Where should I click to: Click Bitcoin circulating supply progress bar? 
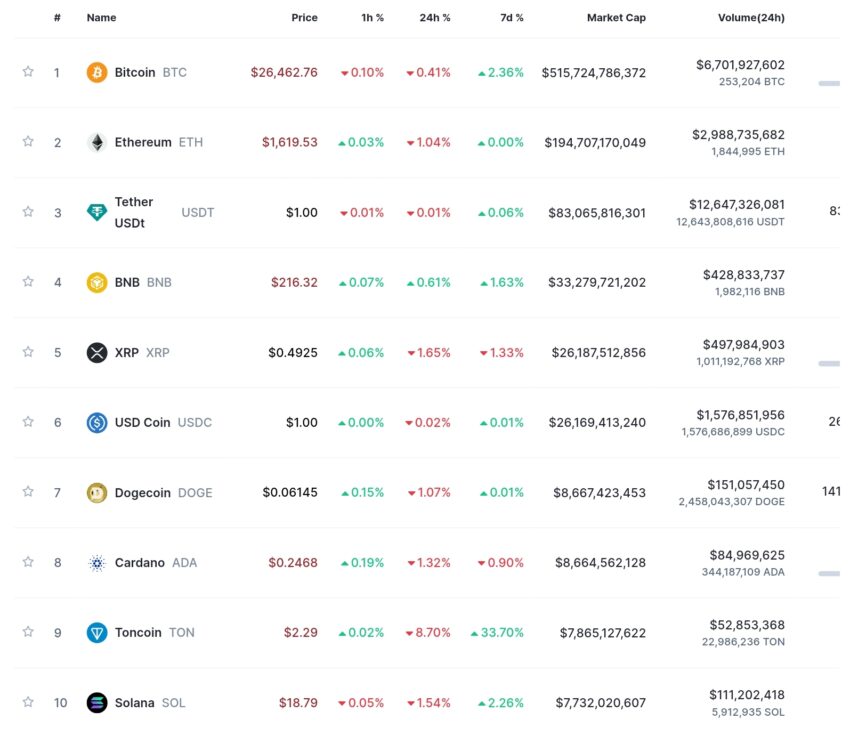pyautogui.click(x=829, y=83)
